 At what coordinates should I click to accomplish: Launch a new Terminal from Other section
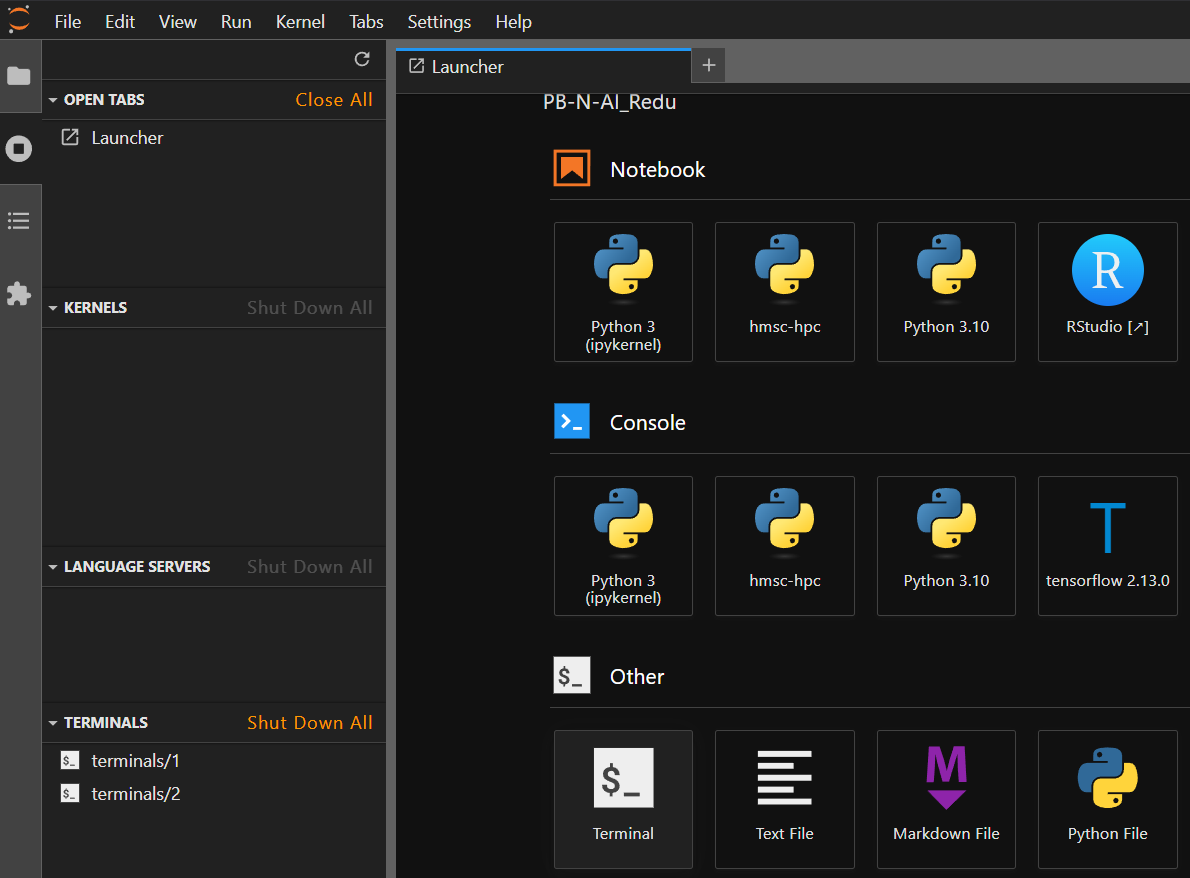point(623,799)
